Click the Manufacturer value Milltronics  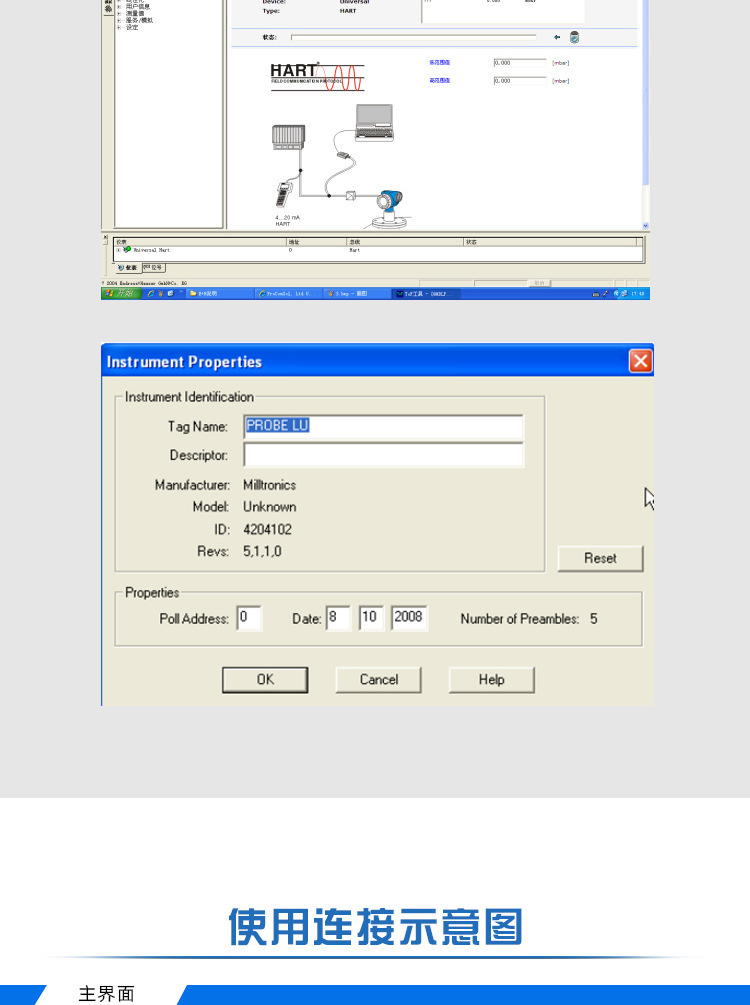269,485
